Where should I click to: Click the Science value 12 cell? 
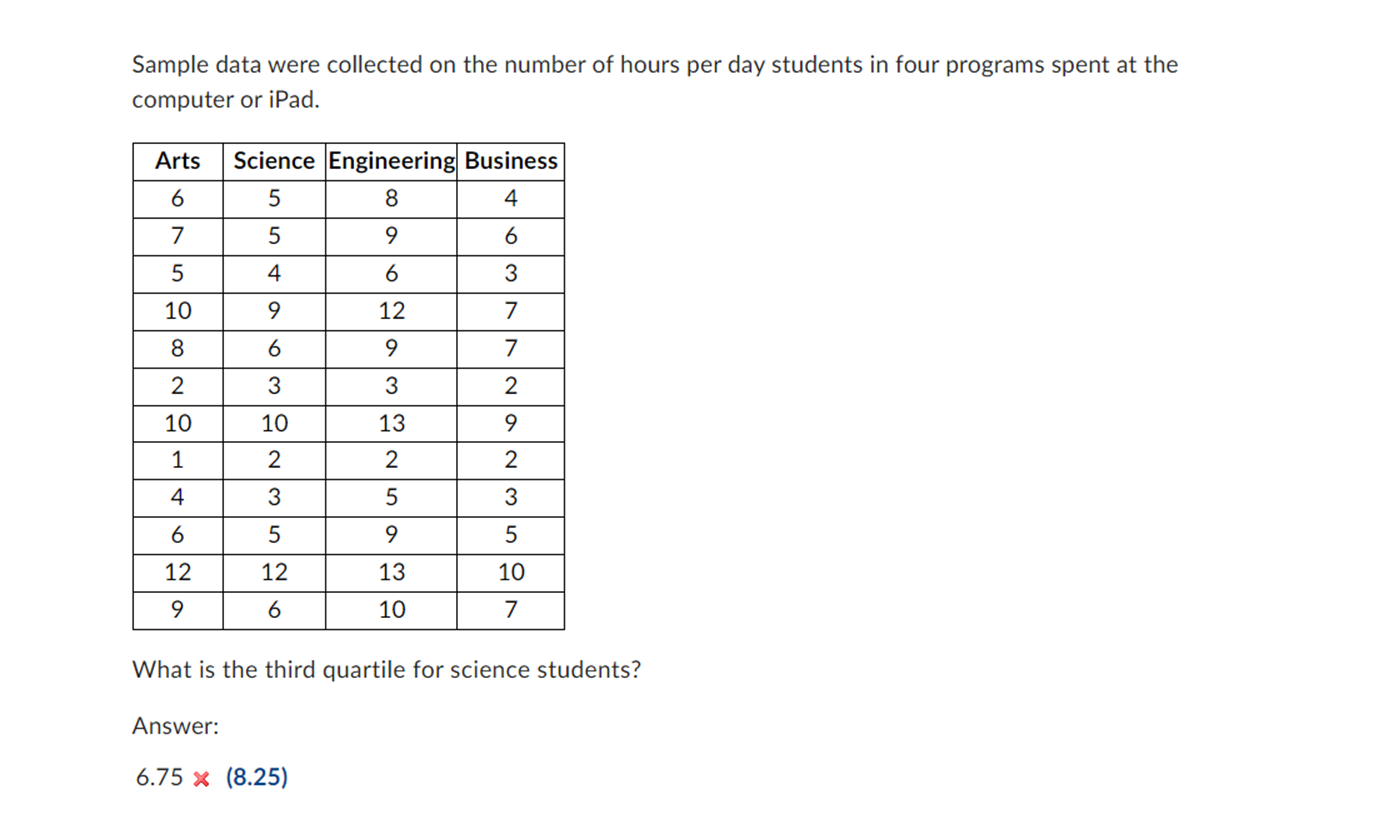[x=274, y=572]
